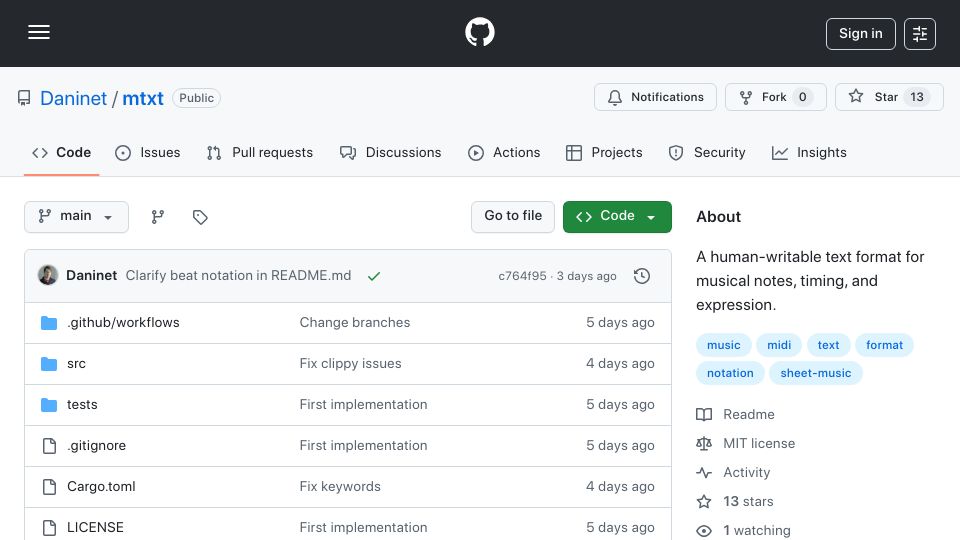Open the Security tab
Image resolution: width=960 pixels, height=540 pixels.
coord(707,152)
